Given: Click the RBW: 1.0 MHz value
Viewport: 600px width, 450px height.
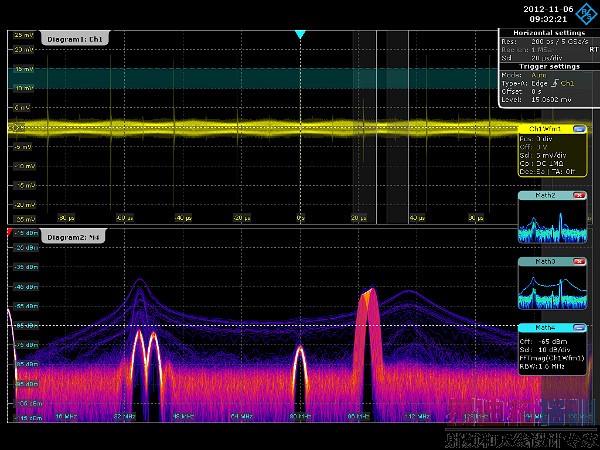Looking at the screenshot, I should (542, 367).
